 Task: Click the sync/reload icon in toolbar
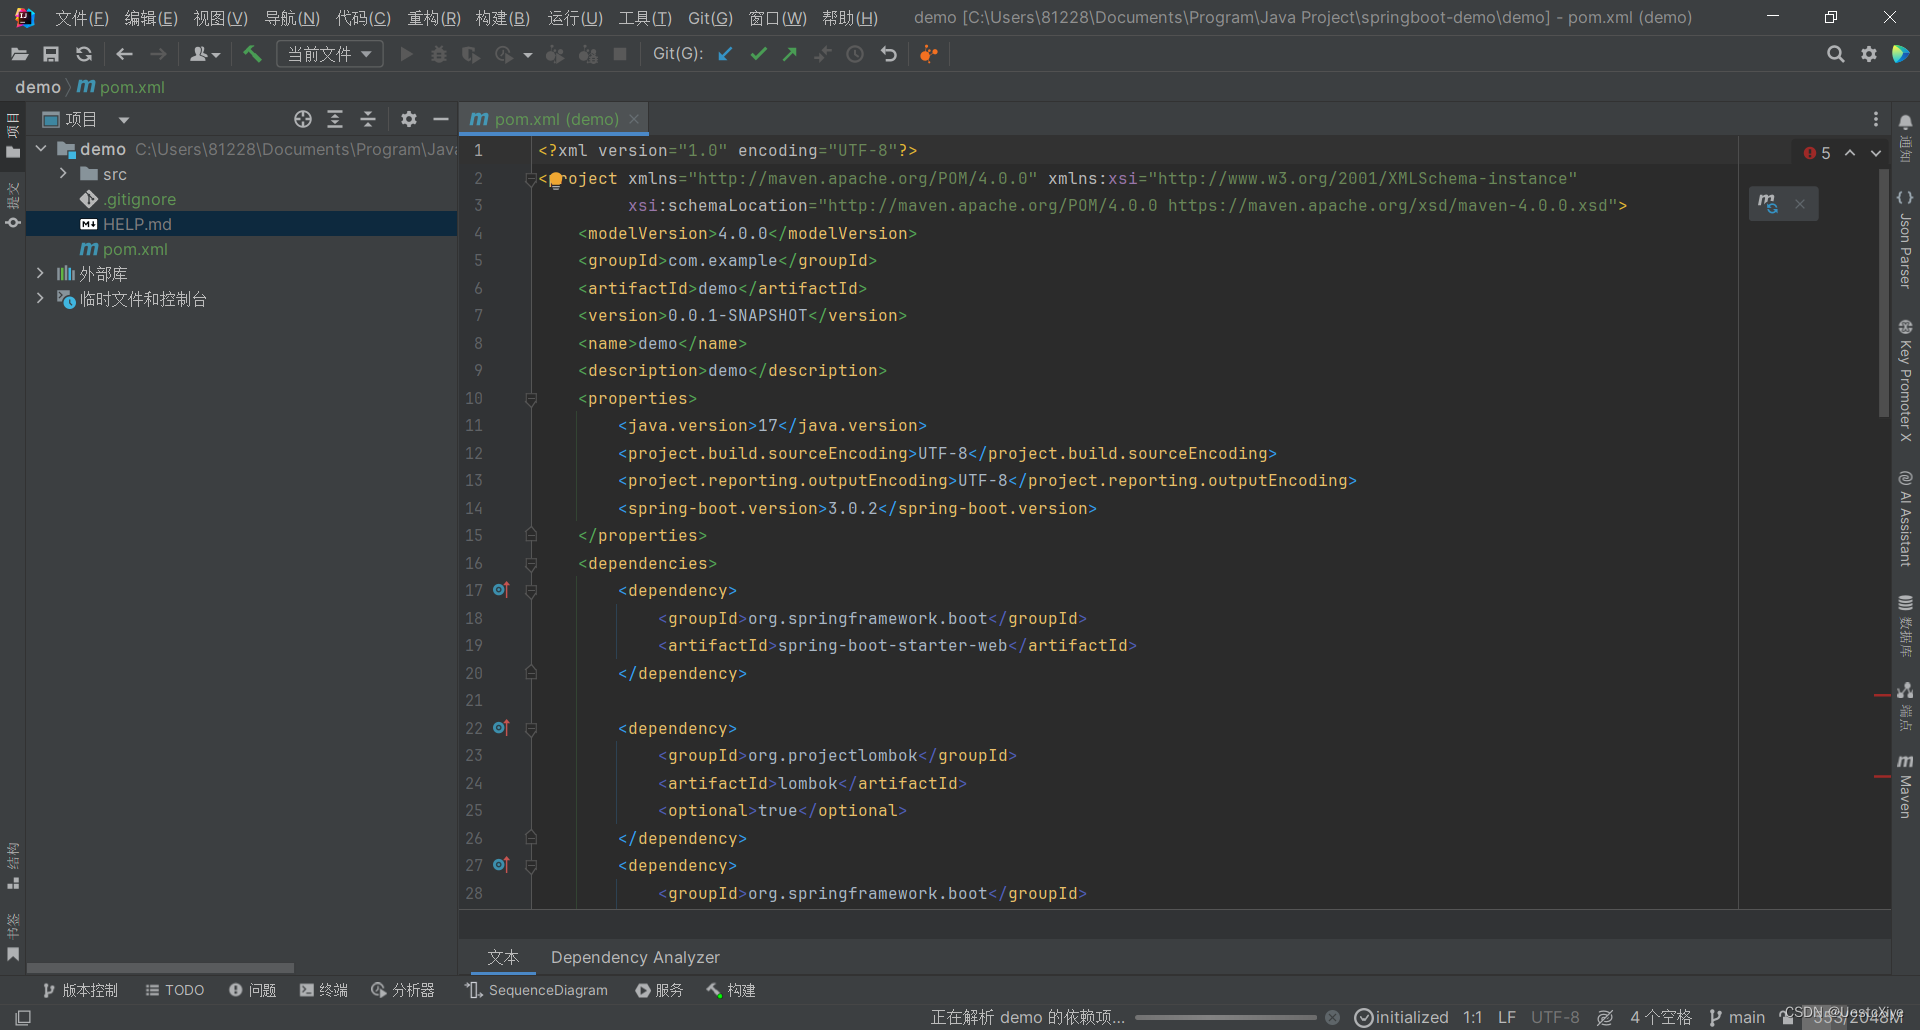point(84,54)
